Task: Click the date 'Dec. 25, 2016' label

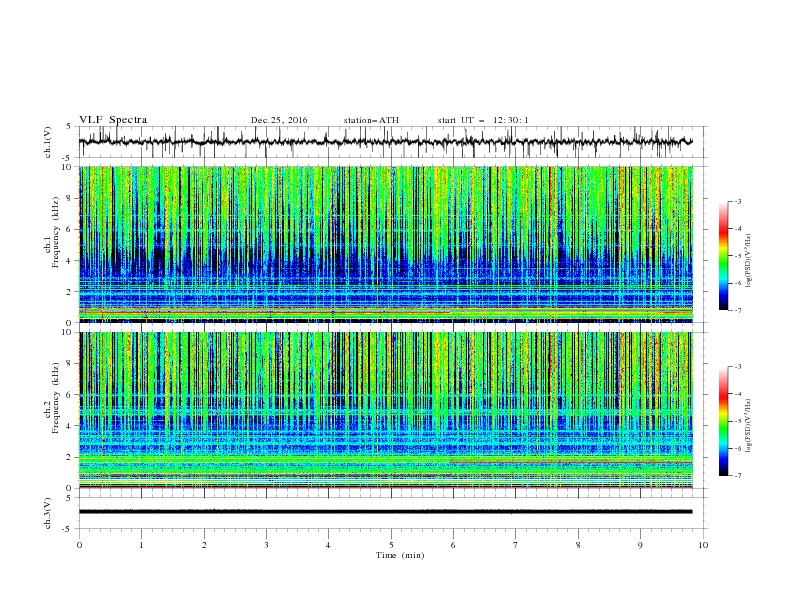Action: coord(279,120)
